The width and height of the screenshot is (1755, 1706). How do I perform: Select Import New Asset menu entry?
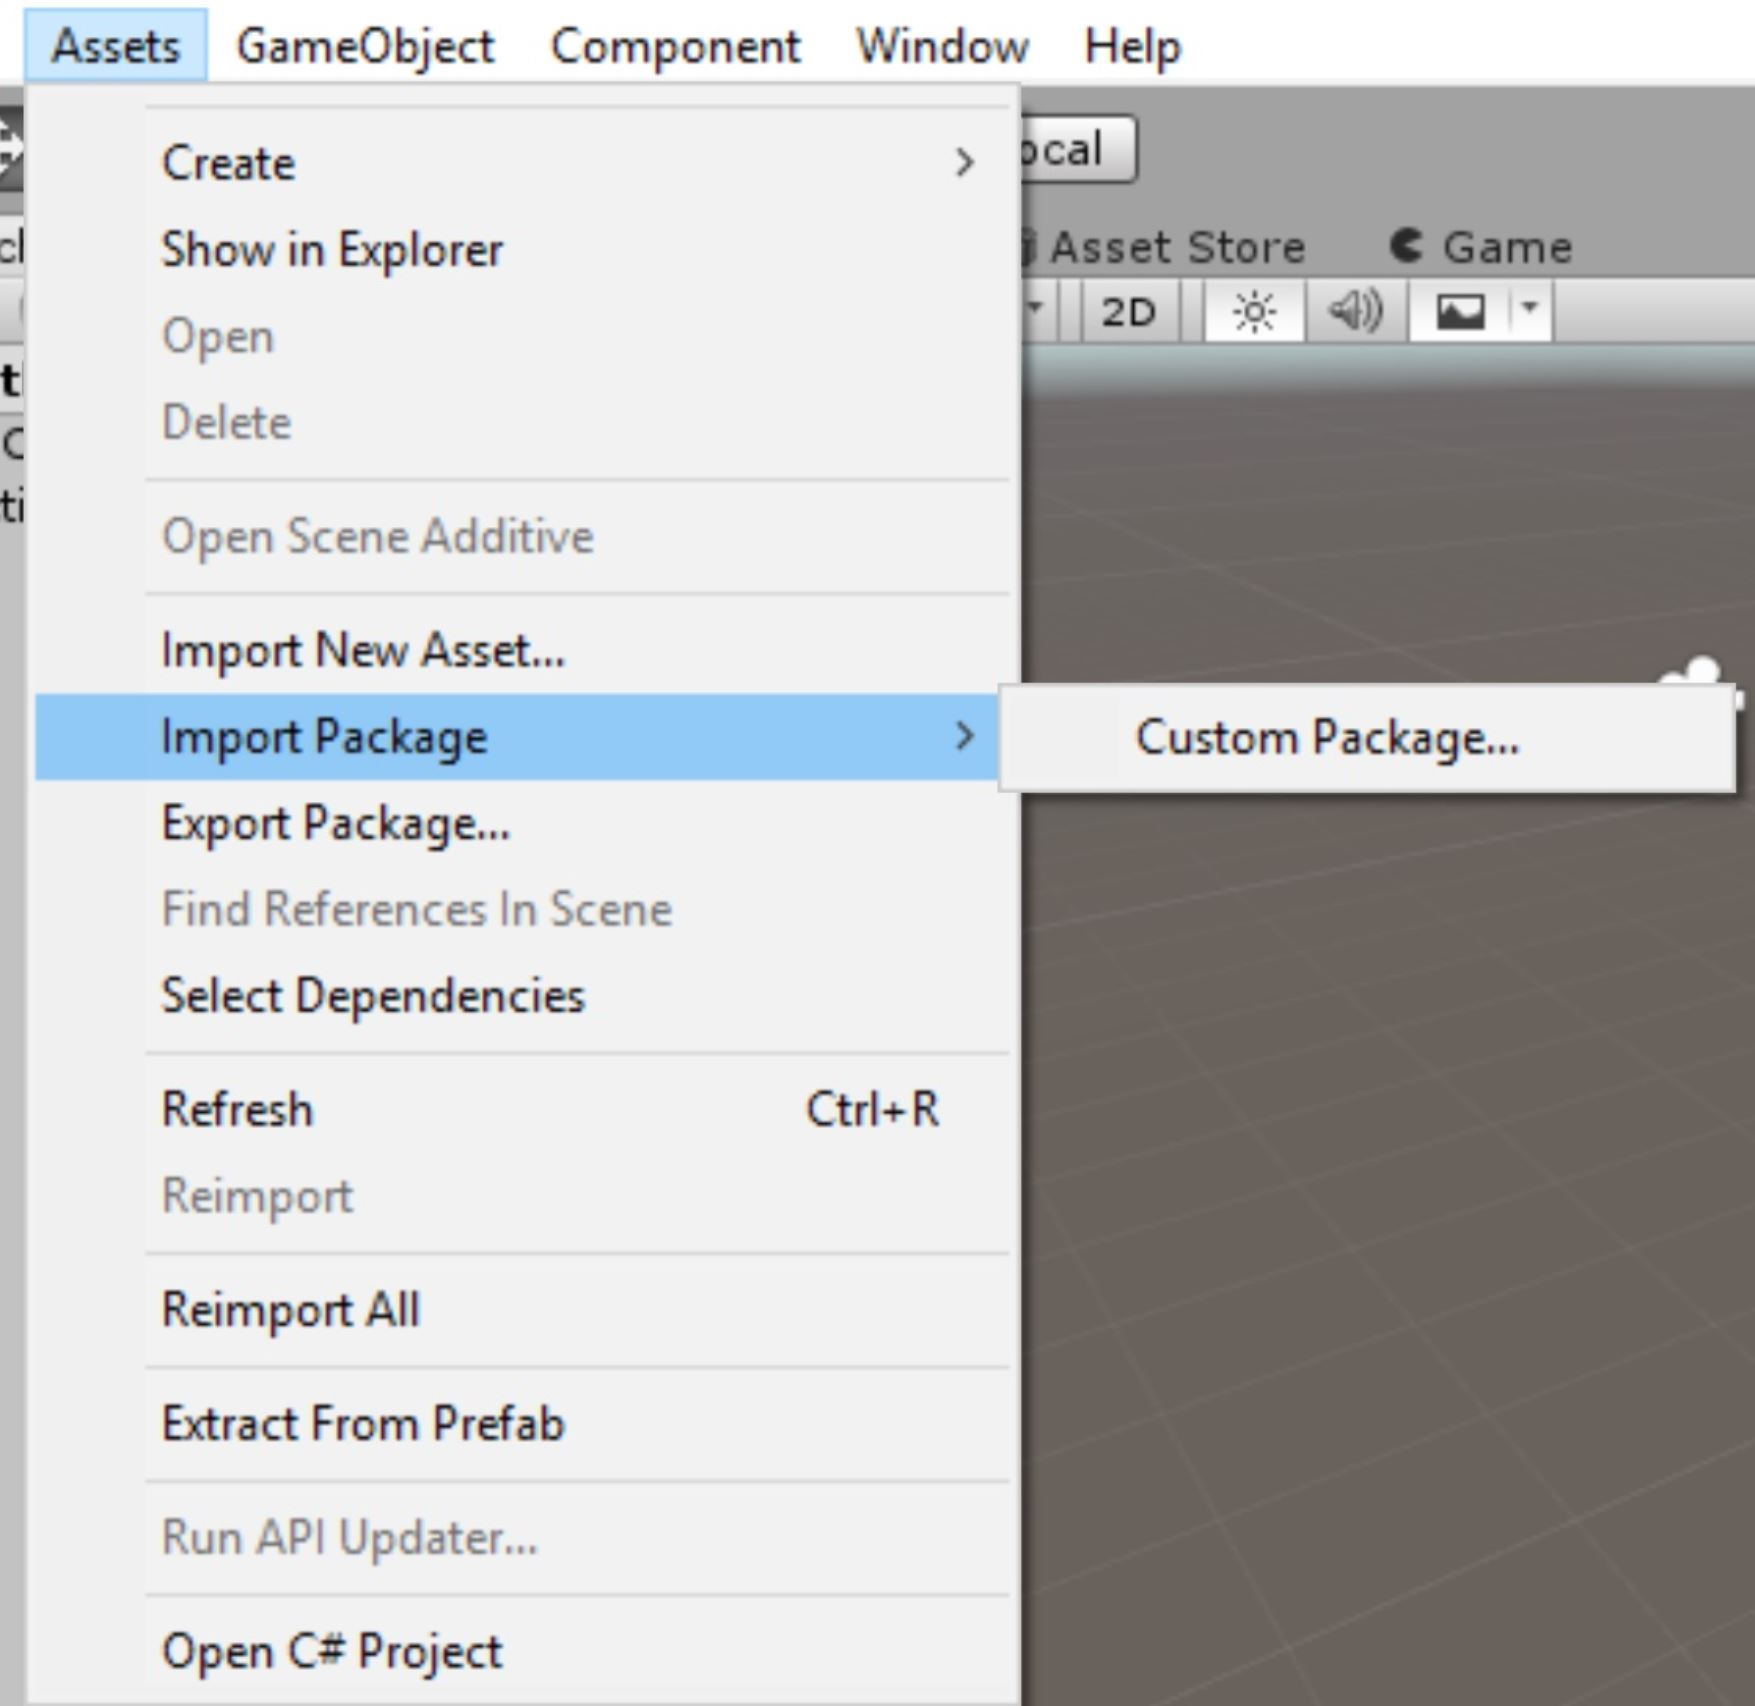(363, 651)
